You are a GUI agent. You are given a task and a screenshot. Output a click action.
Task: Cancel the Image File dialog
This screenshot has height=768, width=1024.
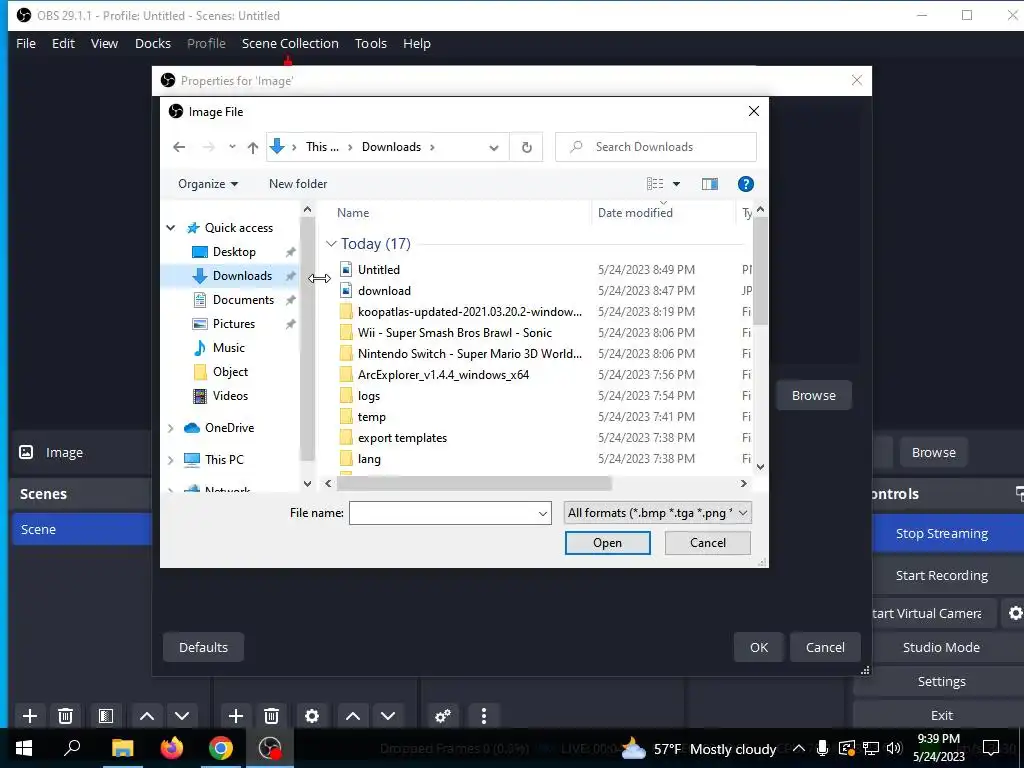[x=707, y=543]
